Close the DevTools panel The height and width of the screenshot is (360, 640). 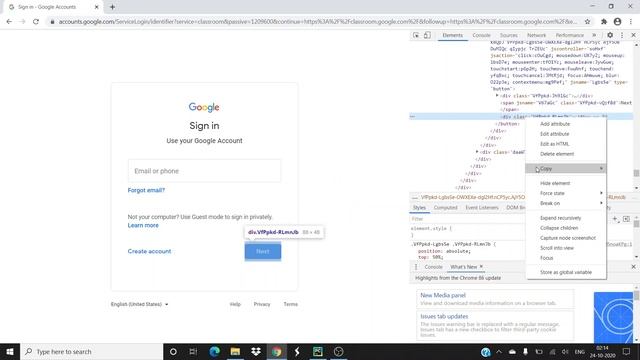point(633,36)
